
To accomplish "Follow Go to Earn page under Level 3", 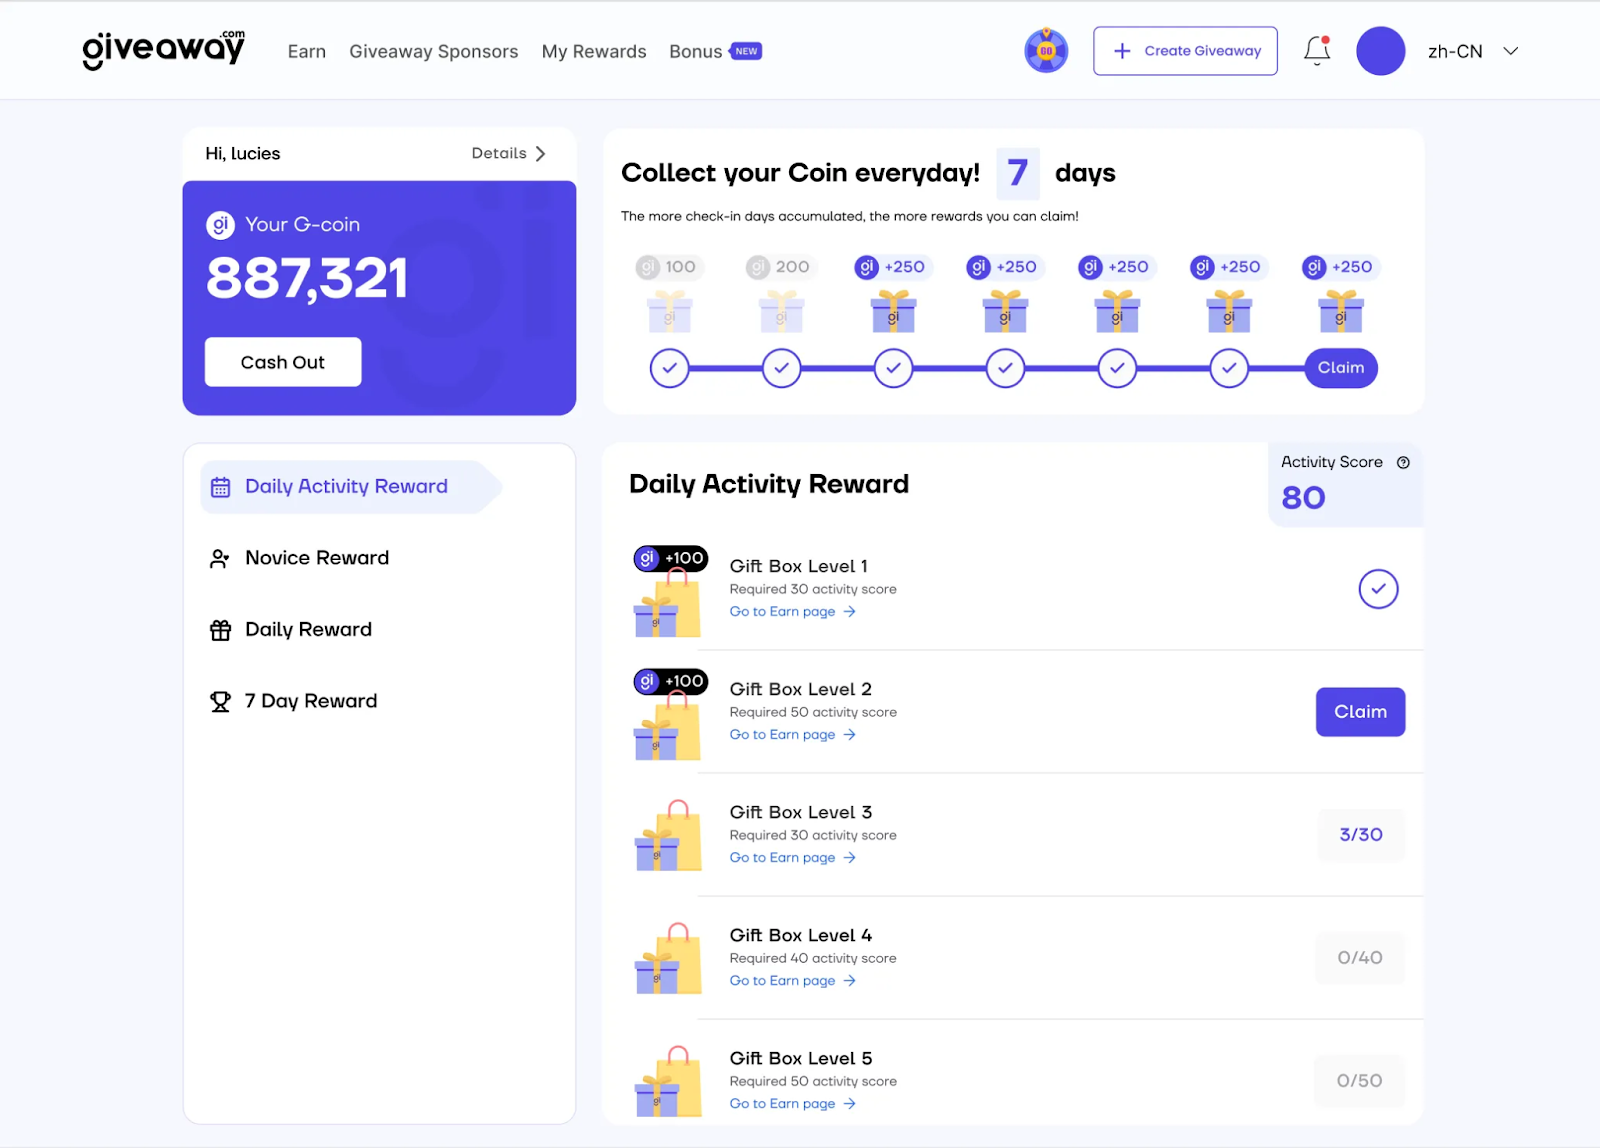I will [x=793, y=858].
